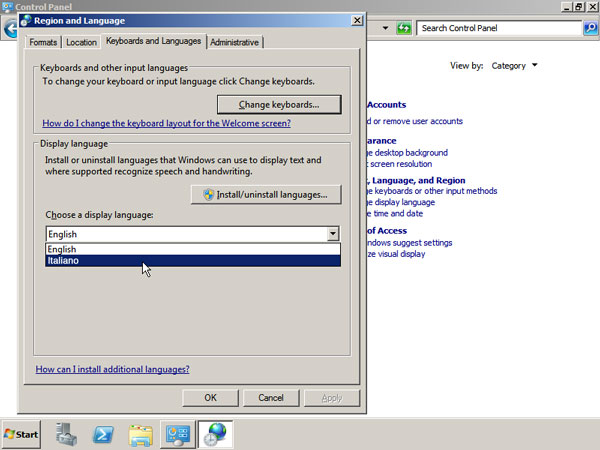Screen dimensions: 600x450
Task: Click the green refresh icon in address bar
Action: [404, 28]
